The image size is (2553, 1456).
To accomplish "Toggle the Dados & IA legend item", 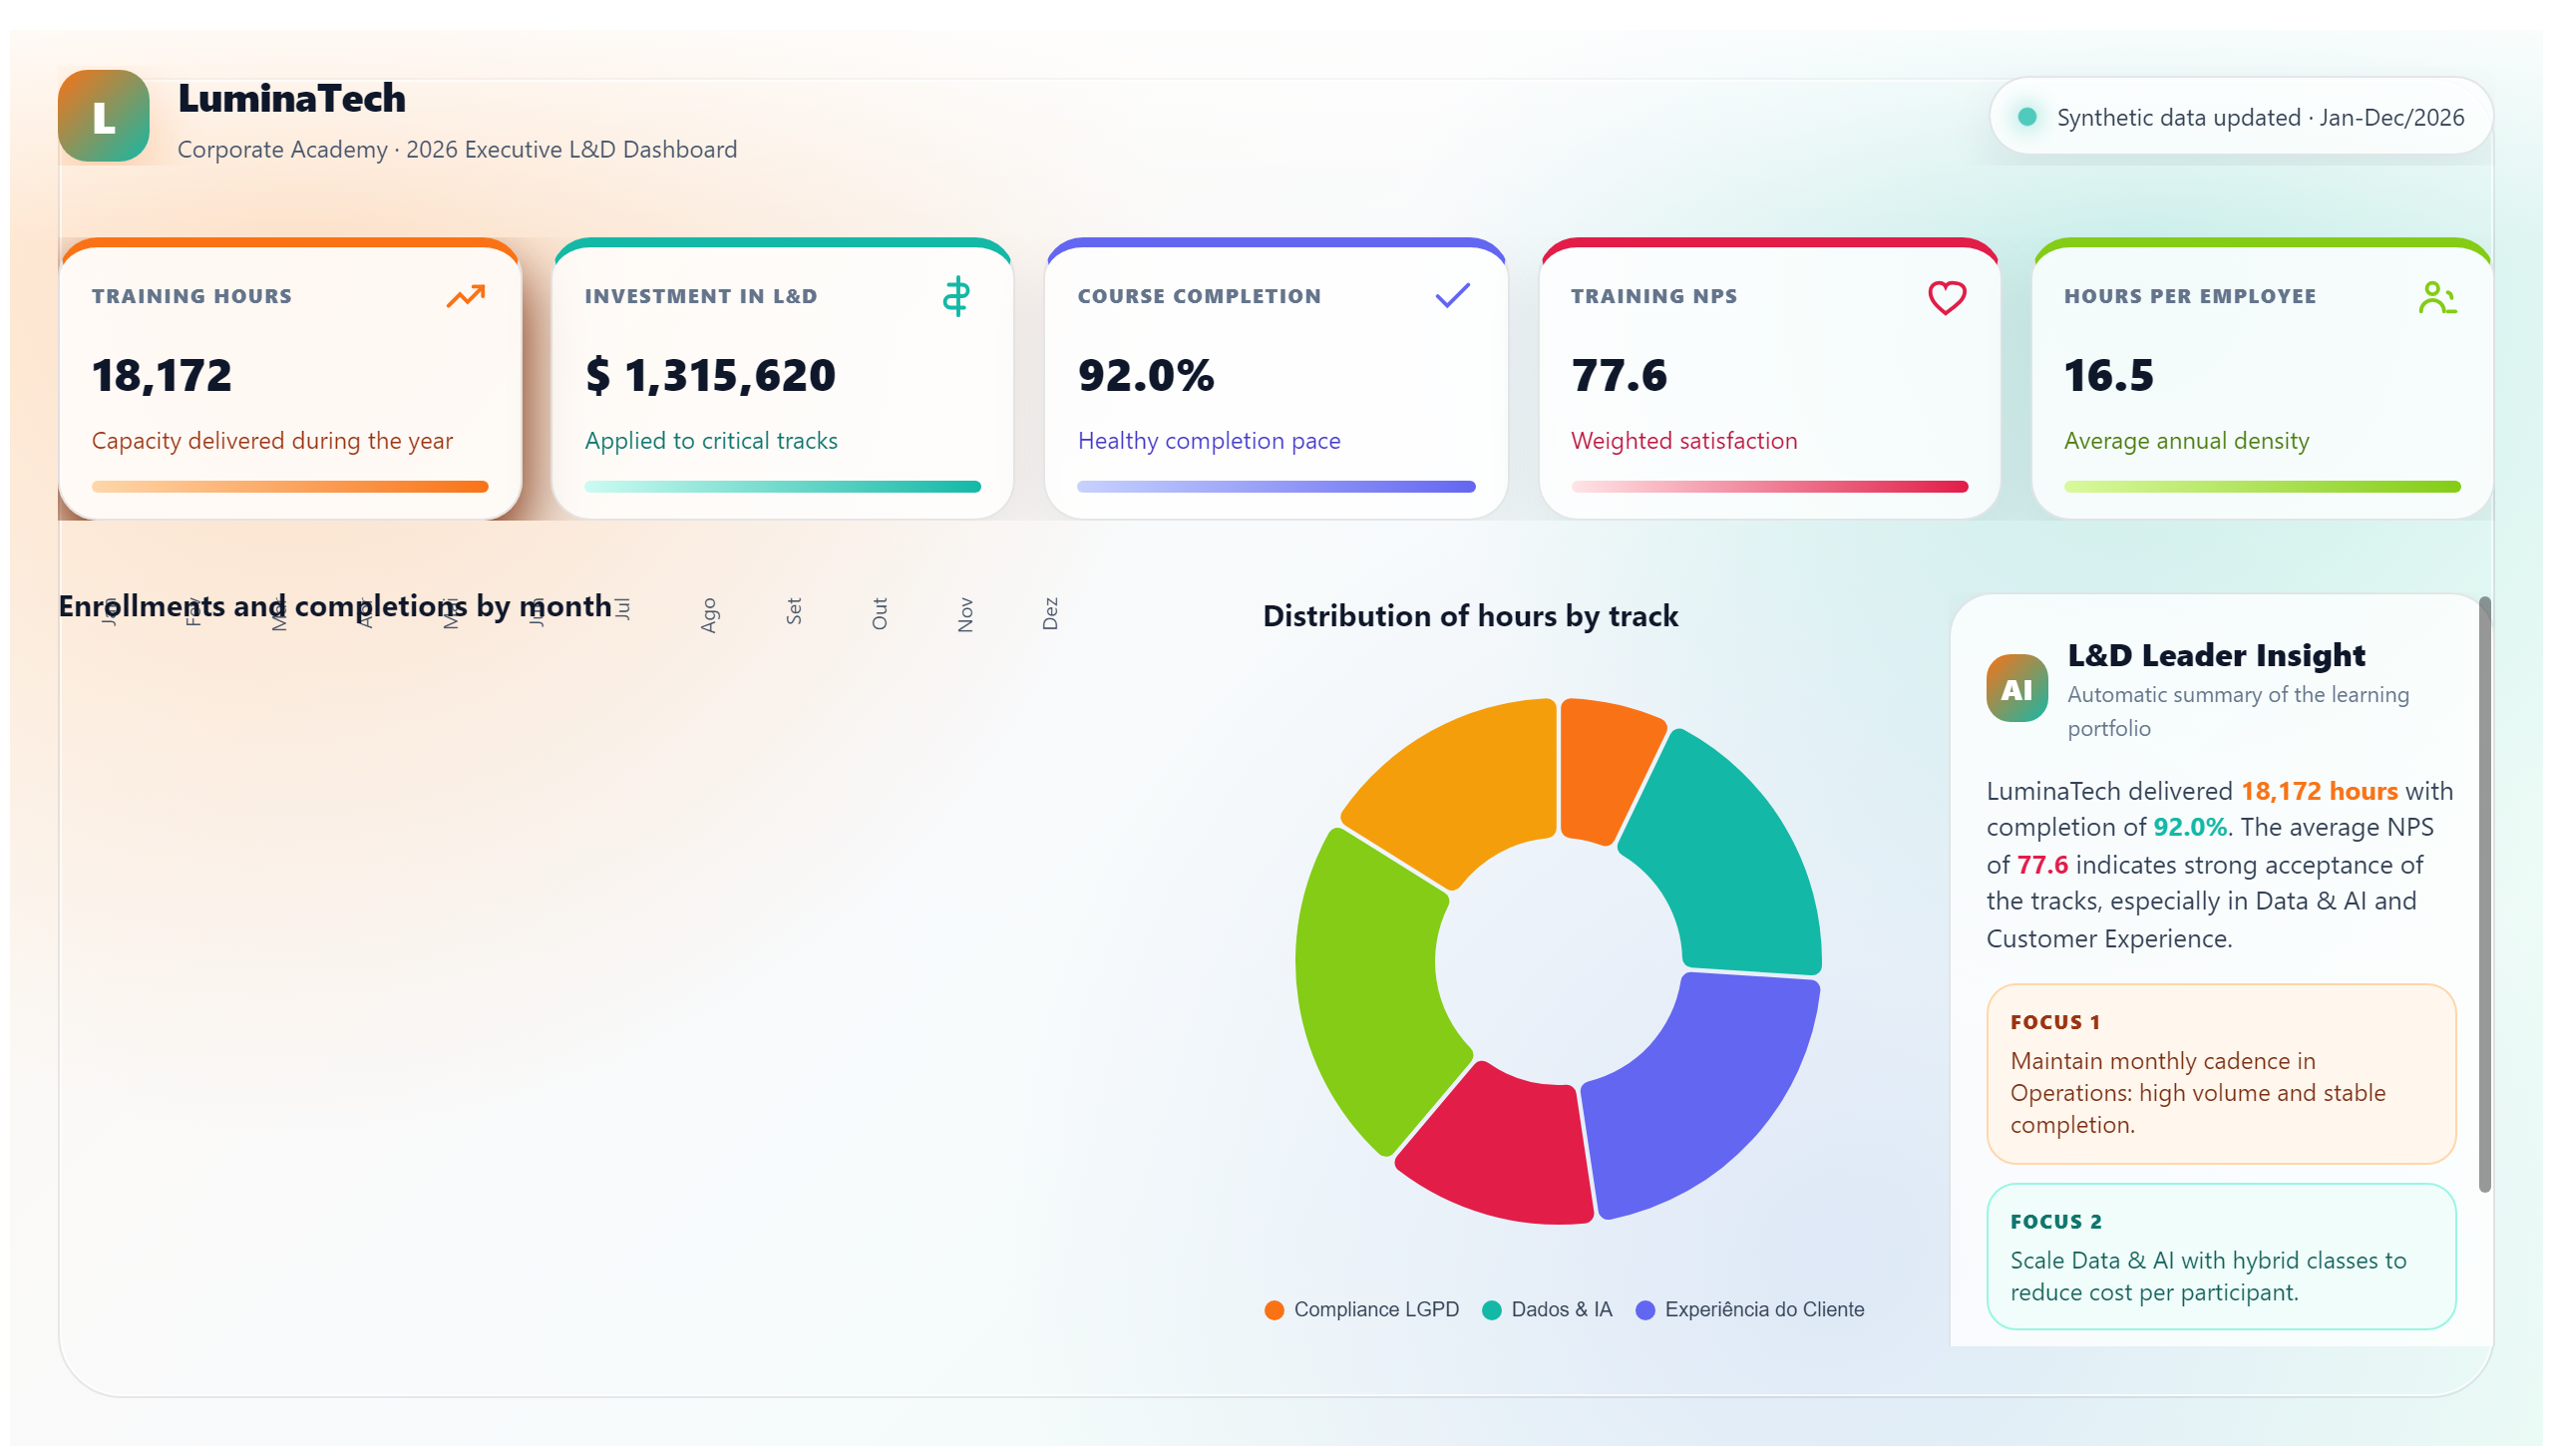I will [x=1547, y=1310].
